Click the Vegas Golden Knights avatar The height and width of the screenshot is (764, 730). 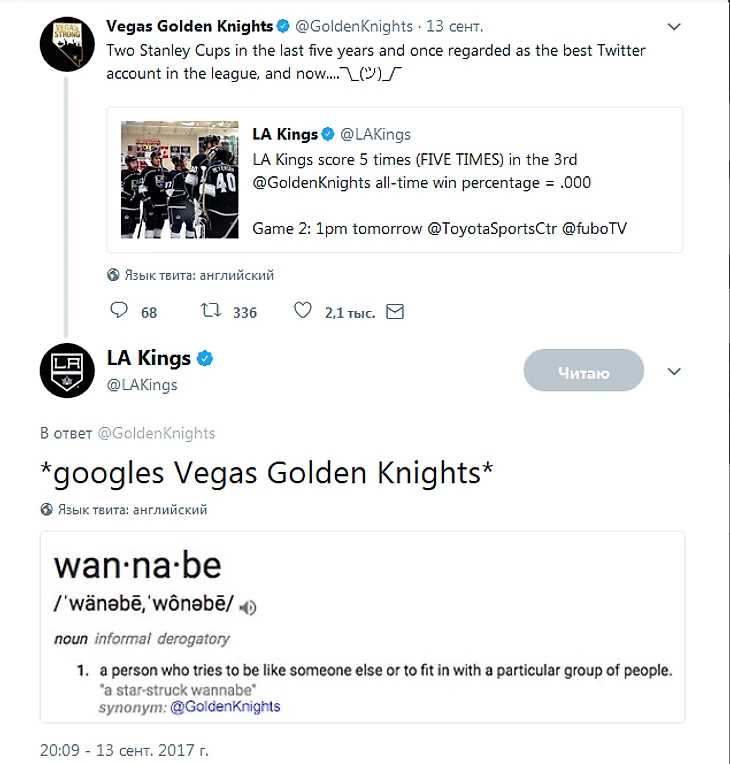click(x=67, y=45)
